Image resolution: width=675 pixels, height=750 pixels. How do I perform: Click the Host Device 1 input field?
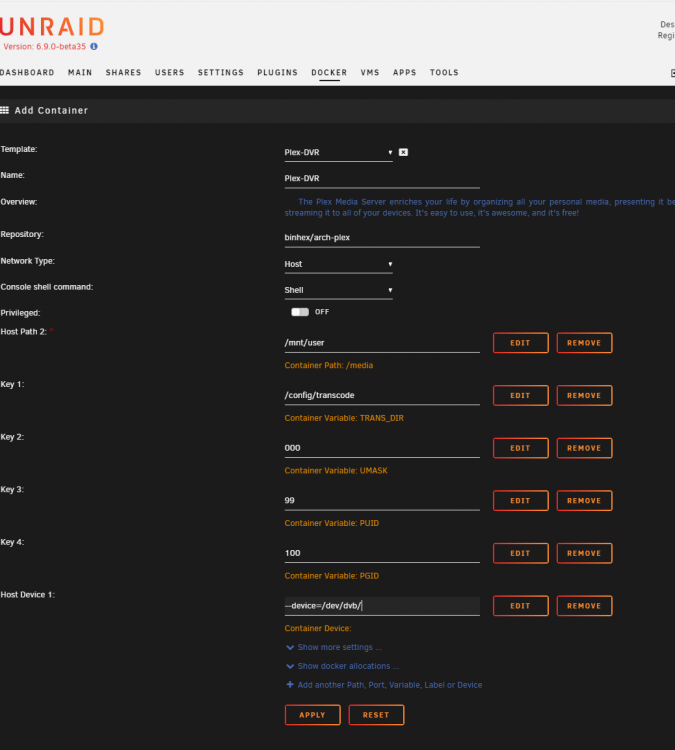(382, 606)
